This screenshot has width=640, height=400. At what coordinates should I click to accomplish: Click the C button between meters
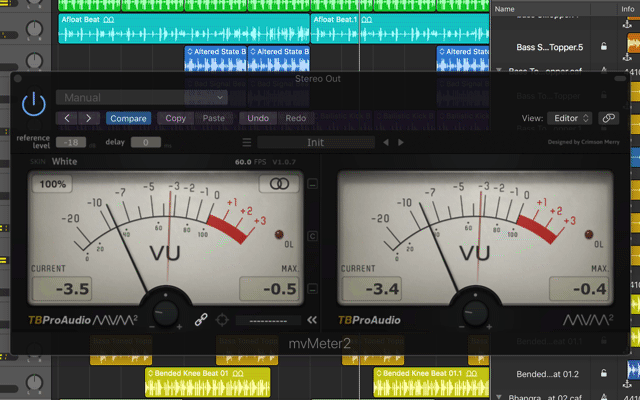pos(312,236)
